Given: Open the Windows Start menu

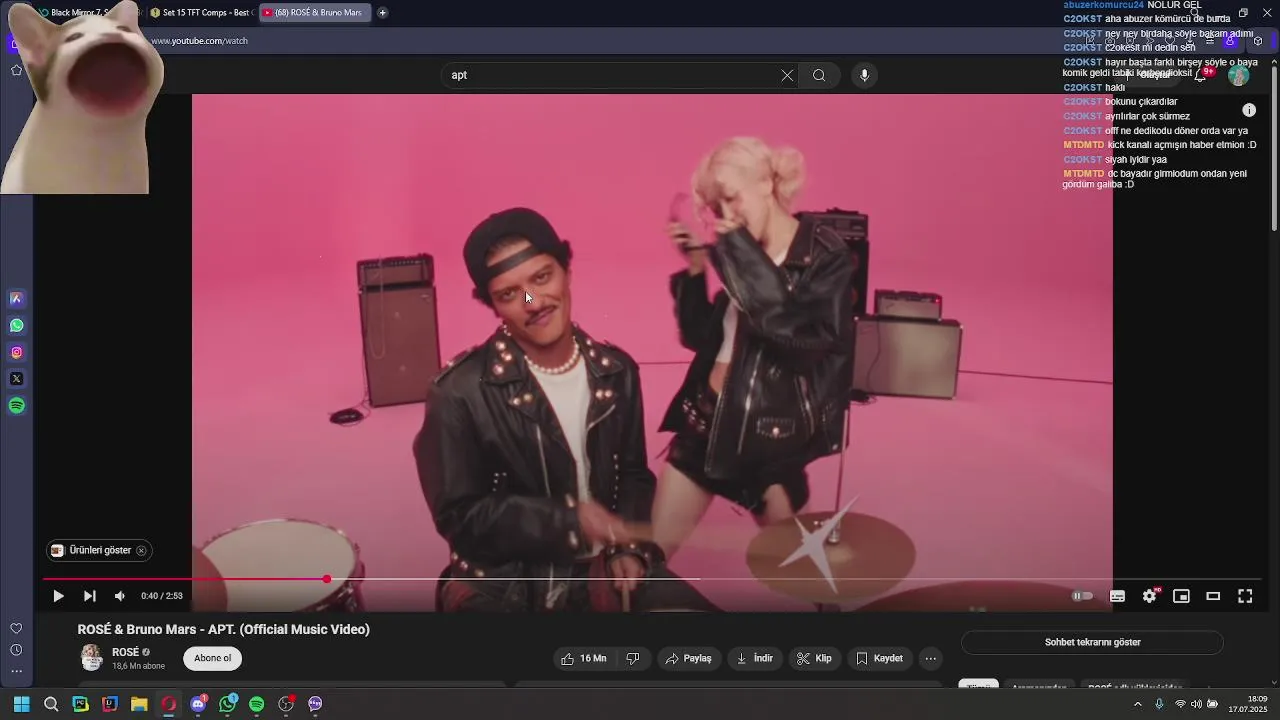Looking at the screenshot, I should coord(21,704).
